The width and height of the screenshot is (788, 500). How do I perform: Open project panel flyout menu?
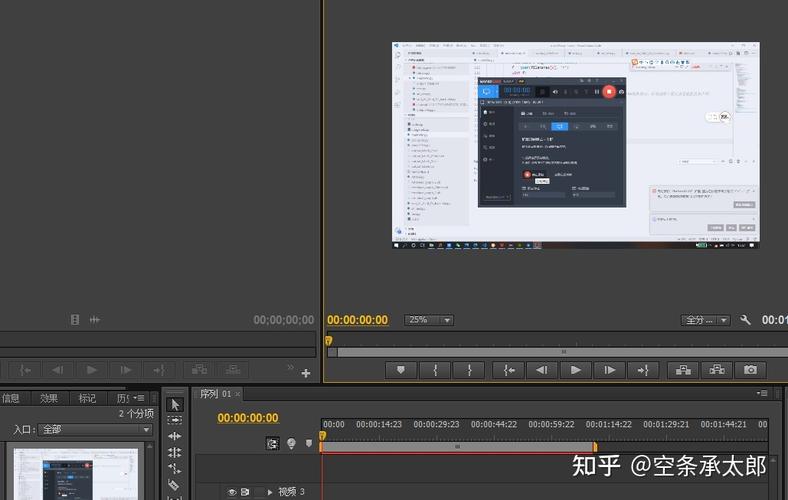click(139, 398)
